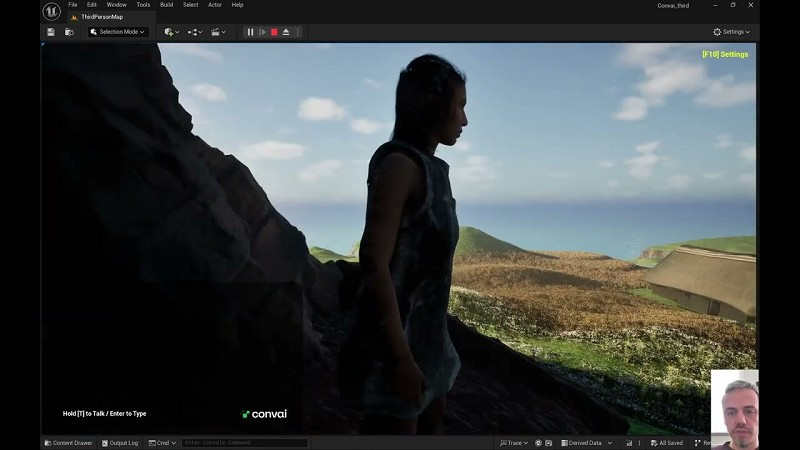The width and height of the screenshot is (800, 450).
Task: Open the Selection Mode dropdown
Action: coord(118,32)
